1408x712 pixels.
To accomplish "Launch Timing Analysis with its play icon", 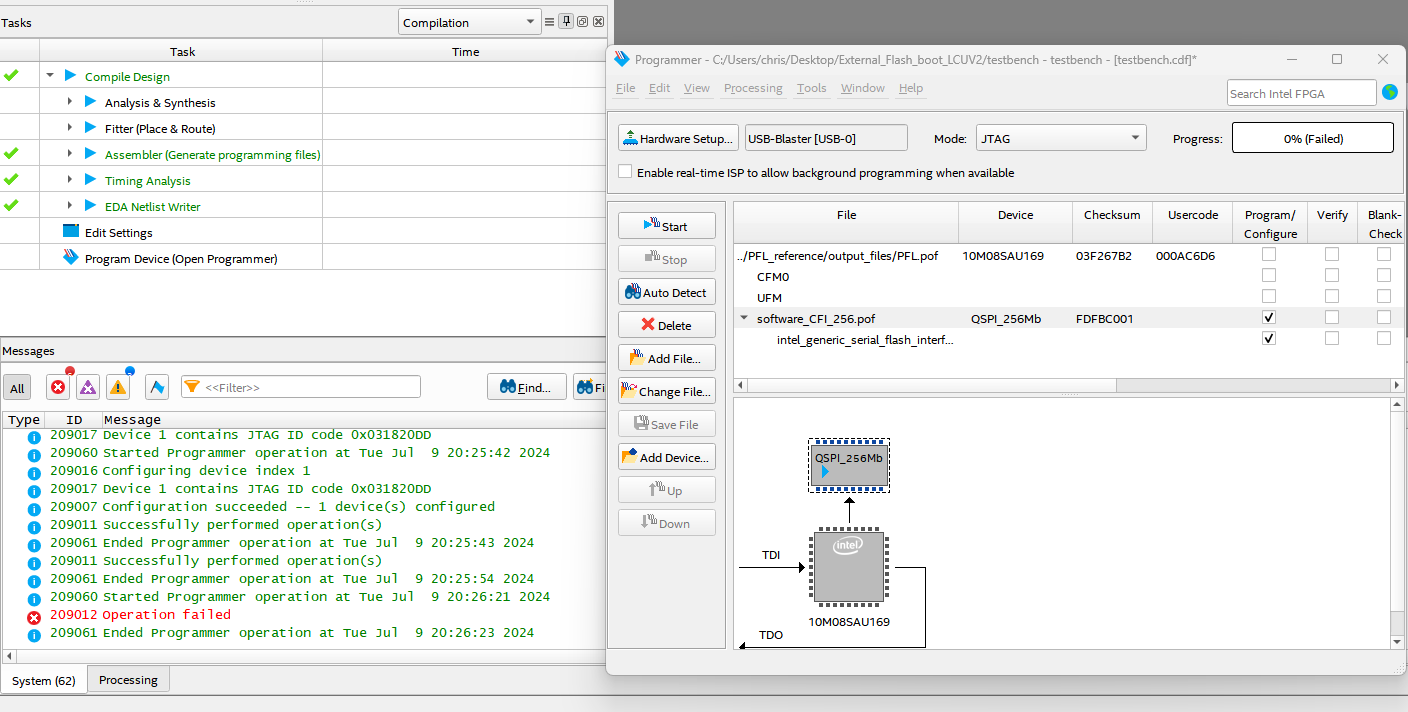I will [90, 180].
